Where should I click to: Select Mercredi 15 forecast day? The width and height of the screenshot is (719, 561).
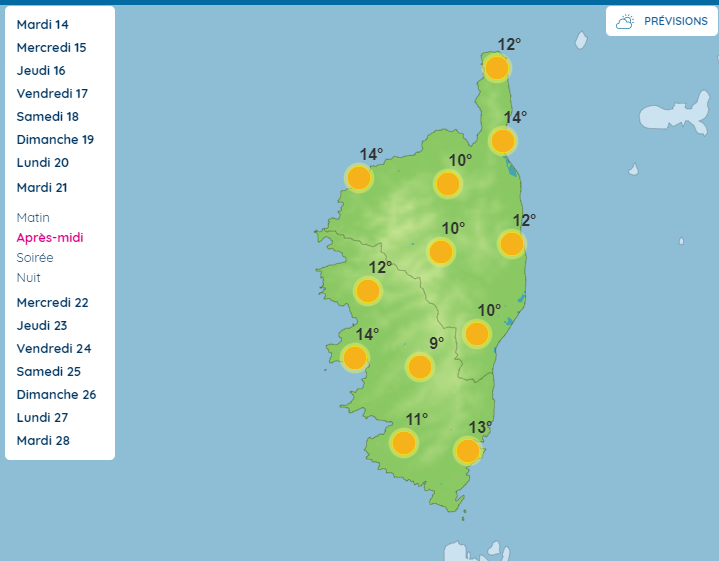pos(51,47)
